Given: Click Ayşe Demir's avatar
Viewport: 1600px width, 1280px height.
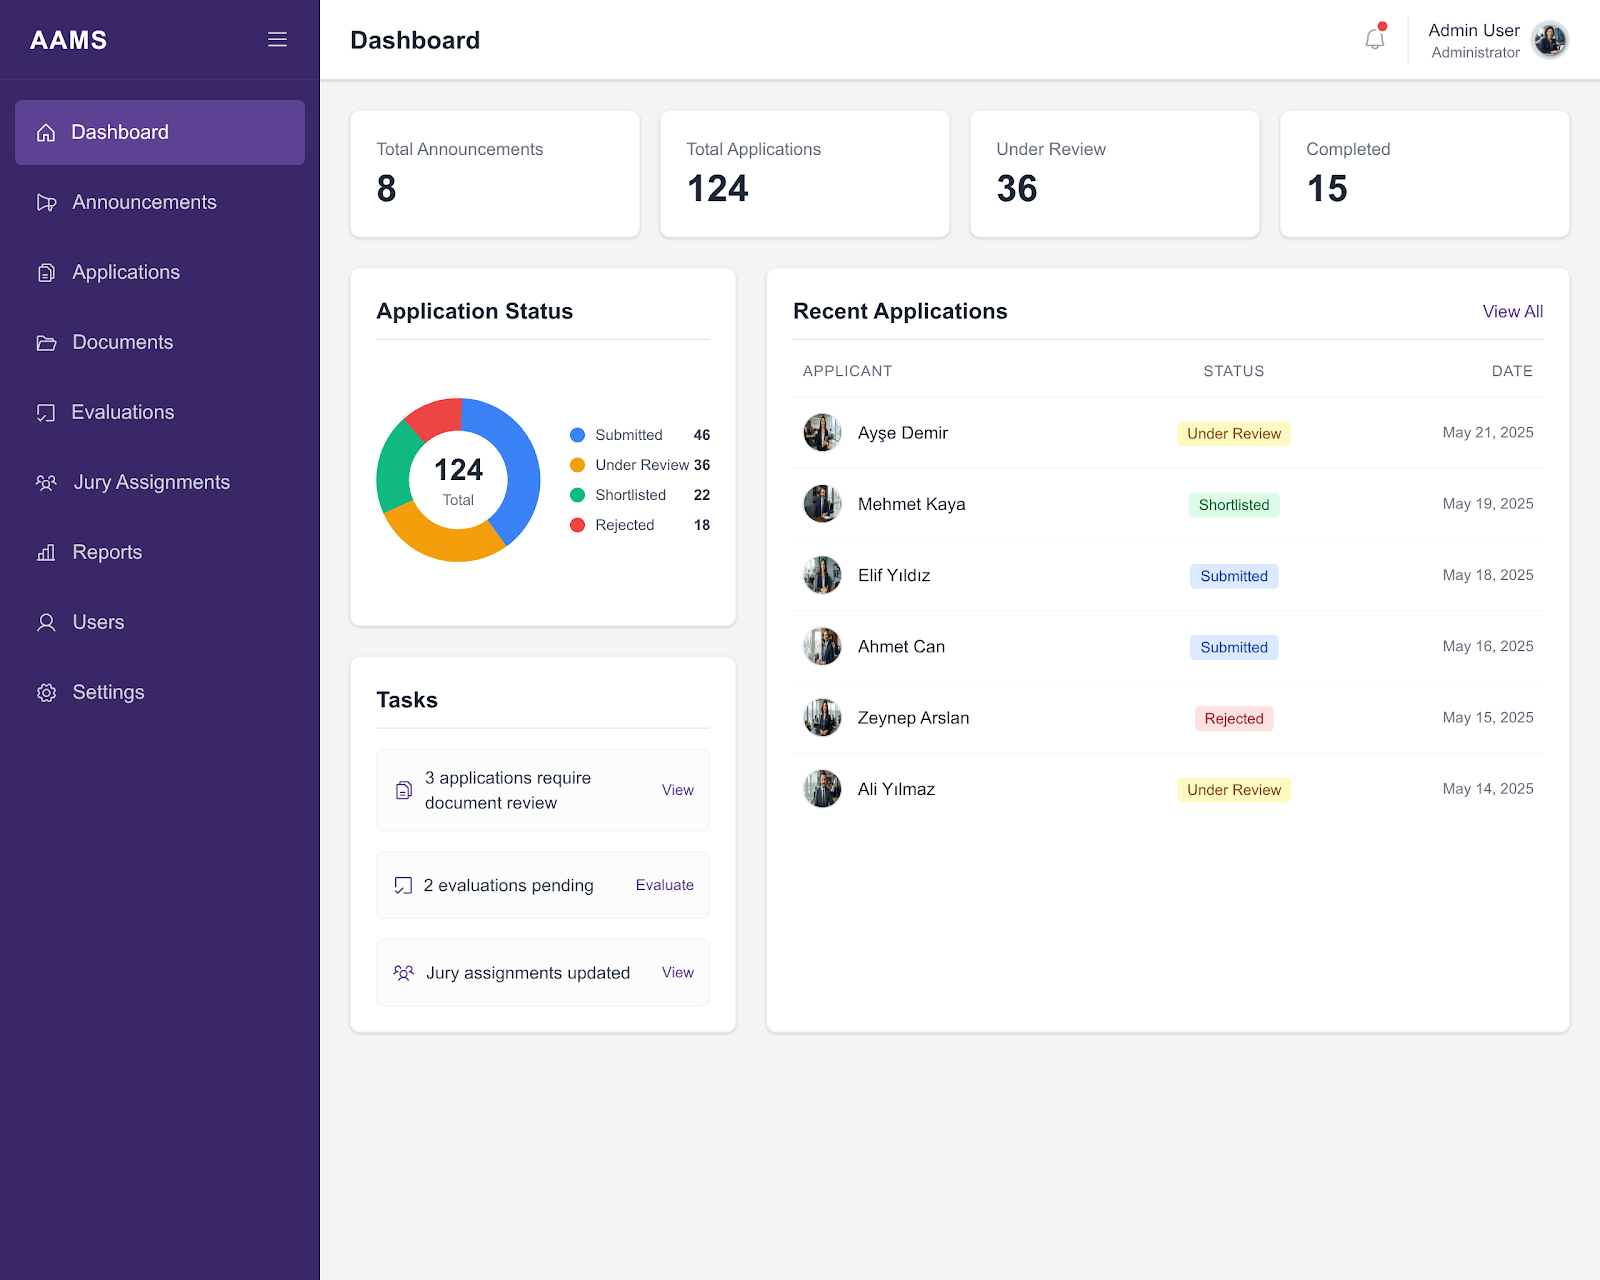Looking at the screenshot, I should pos(822,433).
